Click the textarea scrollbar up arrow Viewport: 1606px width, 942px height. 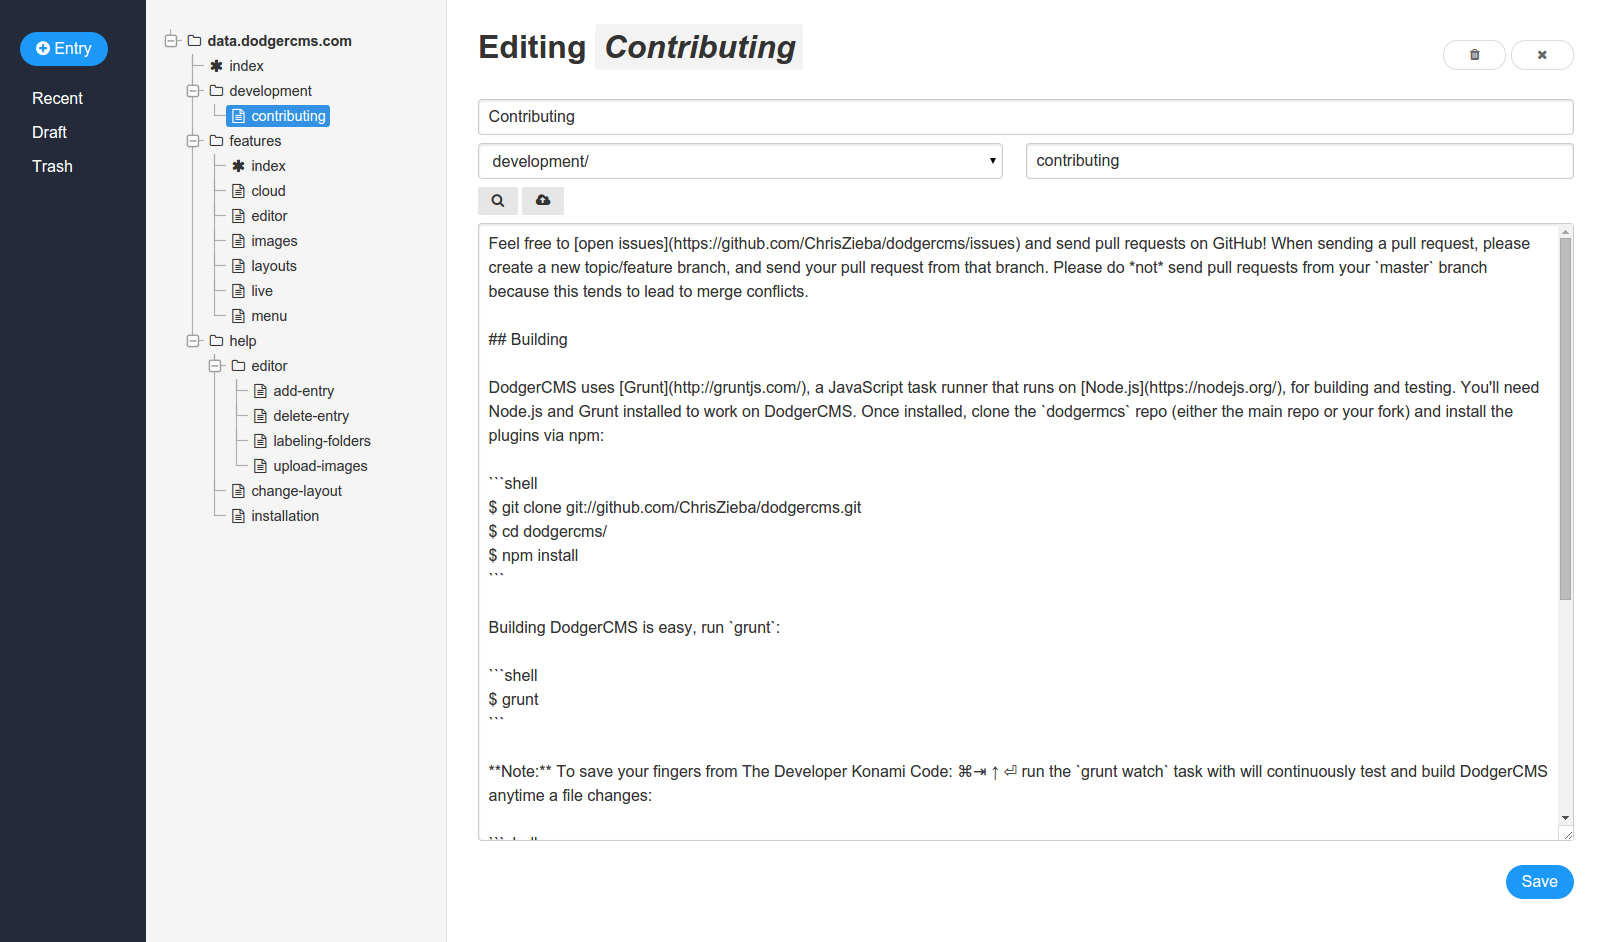pos(1565,231)
